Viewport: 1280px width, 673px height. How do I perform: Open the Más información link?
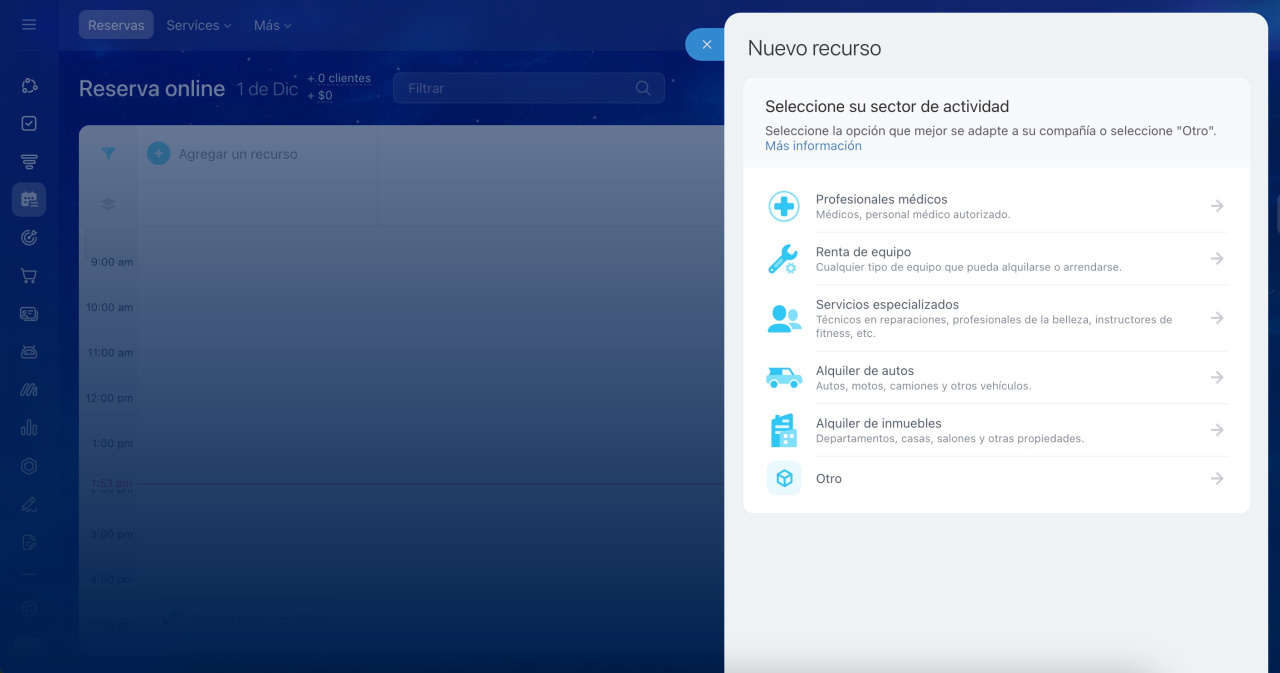click(813, 146)
